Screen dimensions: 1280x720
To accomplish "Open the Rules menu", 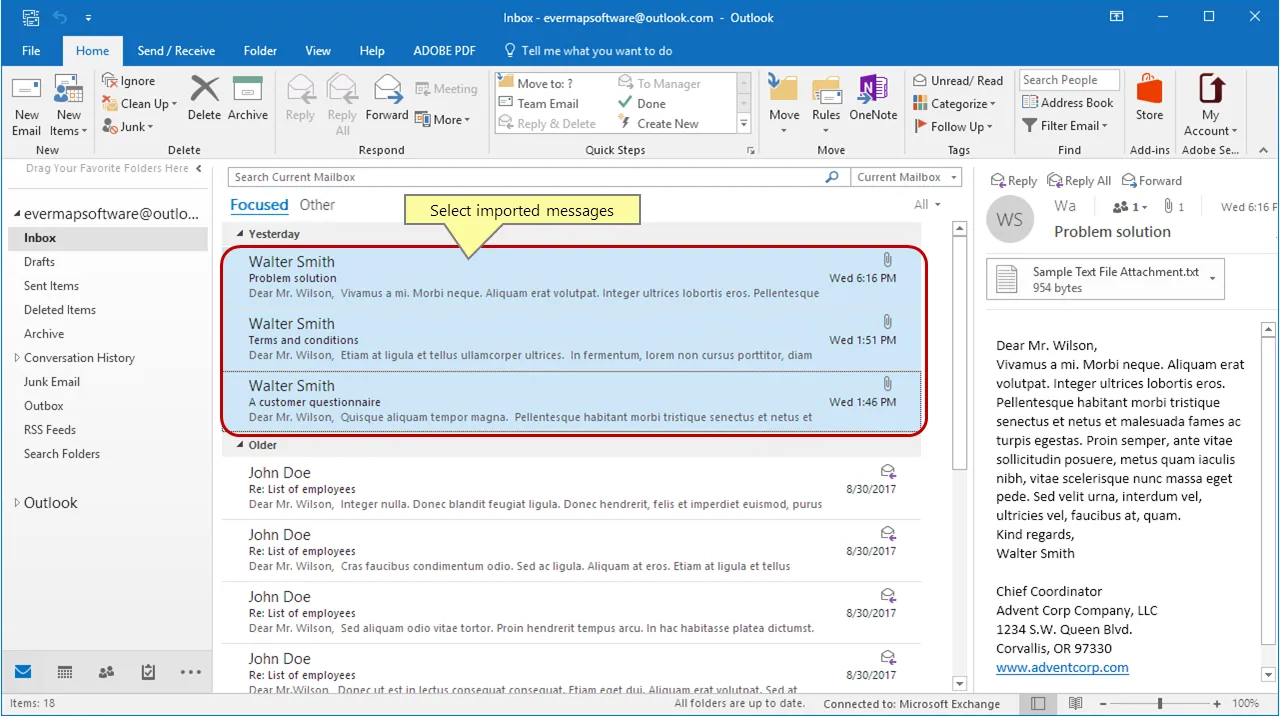I will pos(826,106).
